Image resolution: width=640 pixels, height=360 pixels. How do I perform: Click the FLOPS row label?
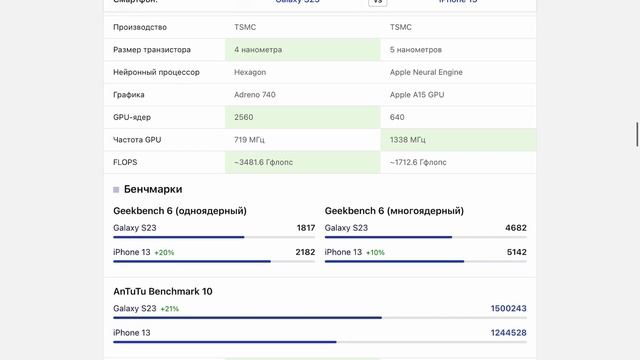(x=125, y=162)
